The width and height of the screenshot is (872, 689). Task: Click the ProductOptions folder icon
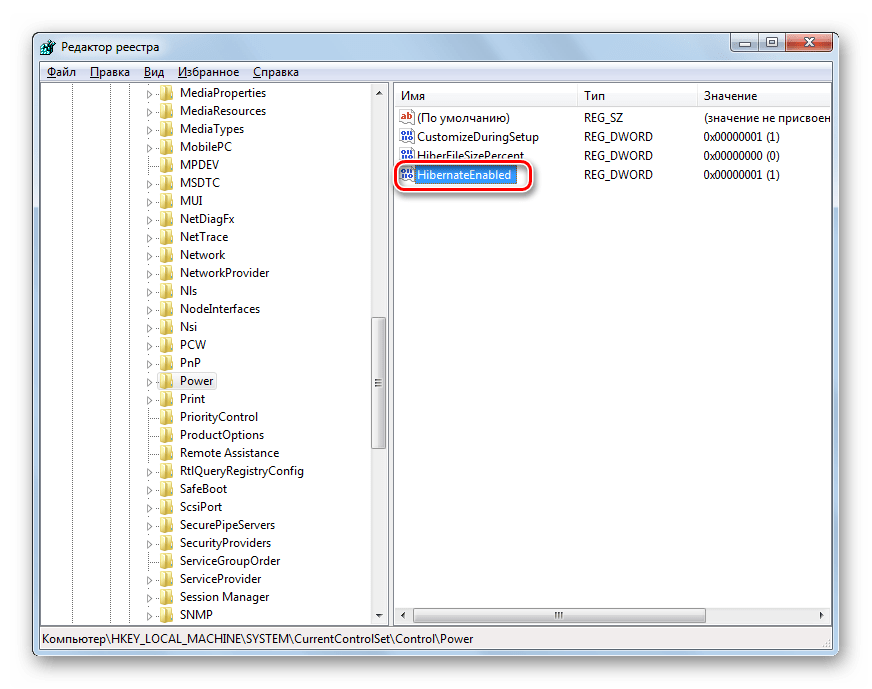166,435
